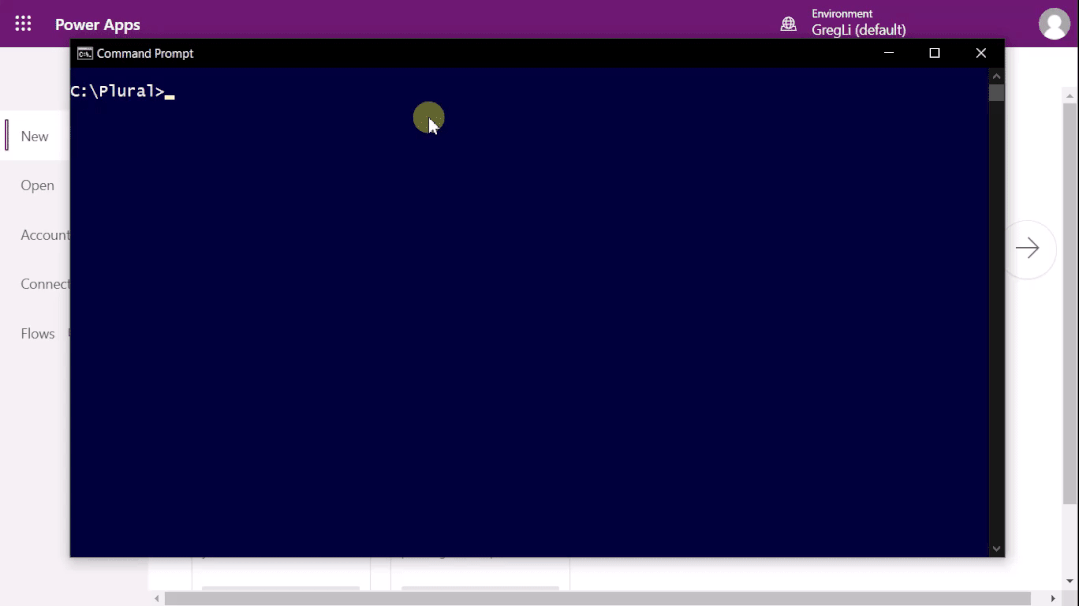Click the C:\Plural> prompt line
This screenshot has width=1079, height=606.
pos(122,91)
